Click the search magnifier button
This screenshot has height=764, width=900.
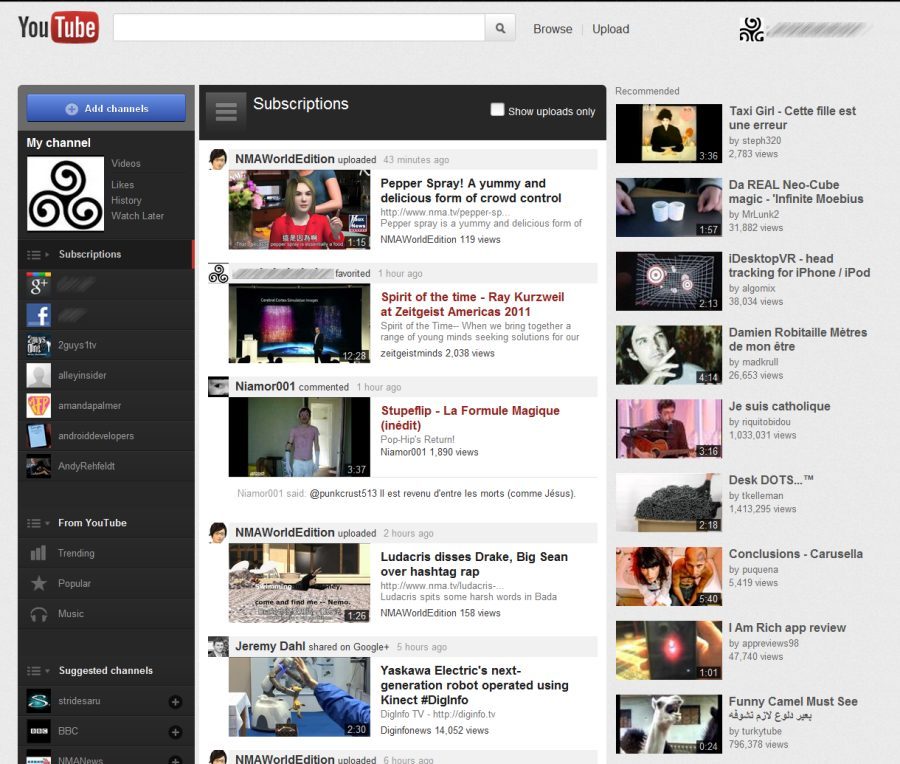coord(500,29)
